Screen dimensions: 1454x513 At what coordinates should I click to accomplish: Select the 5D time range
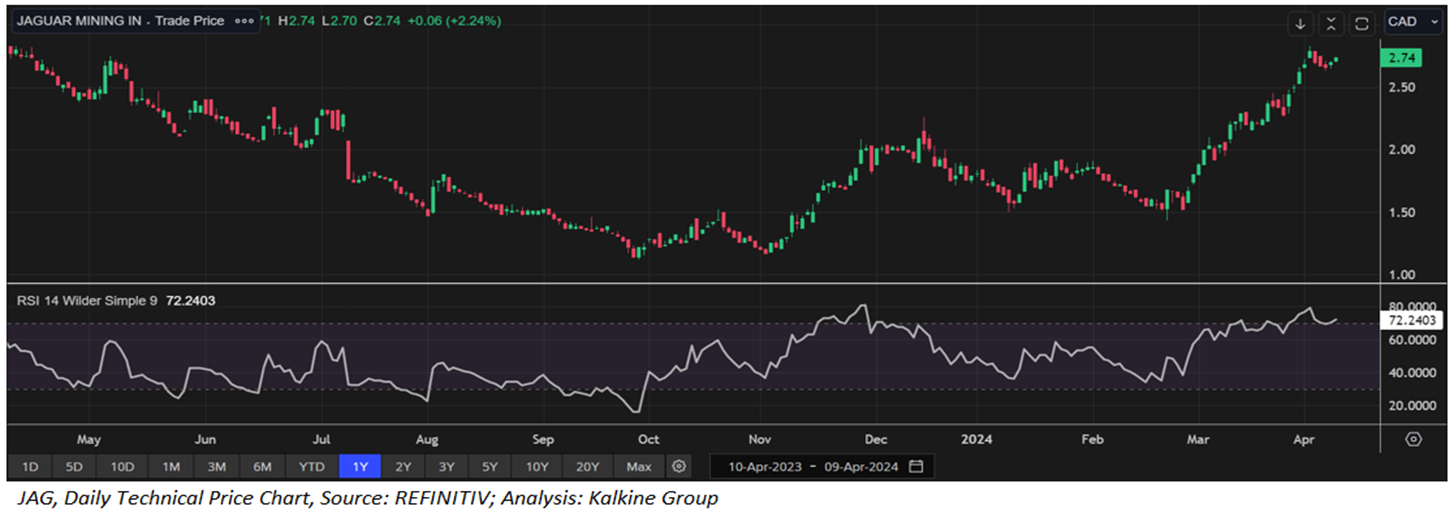[x=75, y=466]
